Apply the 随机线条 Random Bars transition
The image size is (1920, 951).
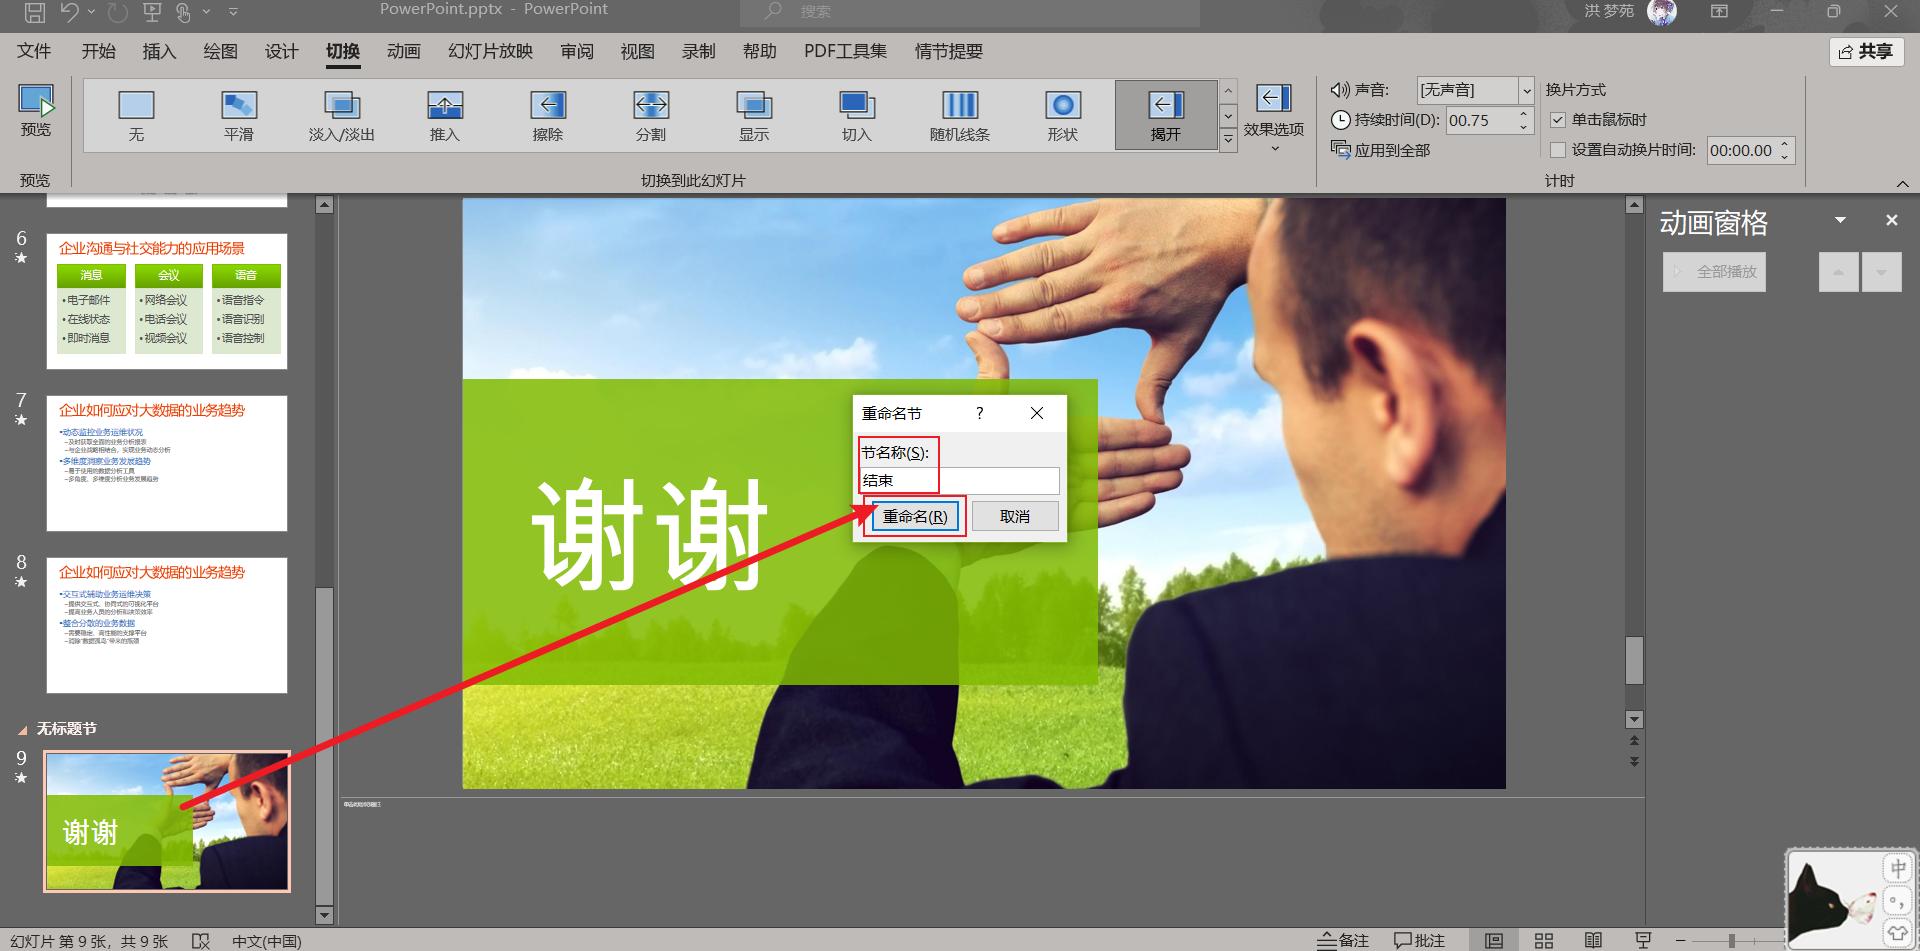tap(960, 115)
